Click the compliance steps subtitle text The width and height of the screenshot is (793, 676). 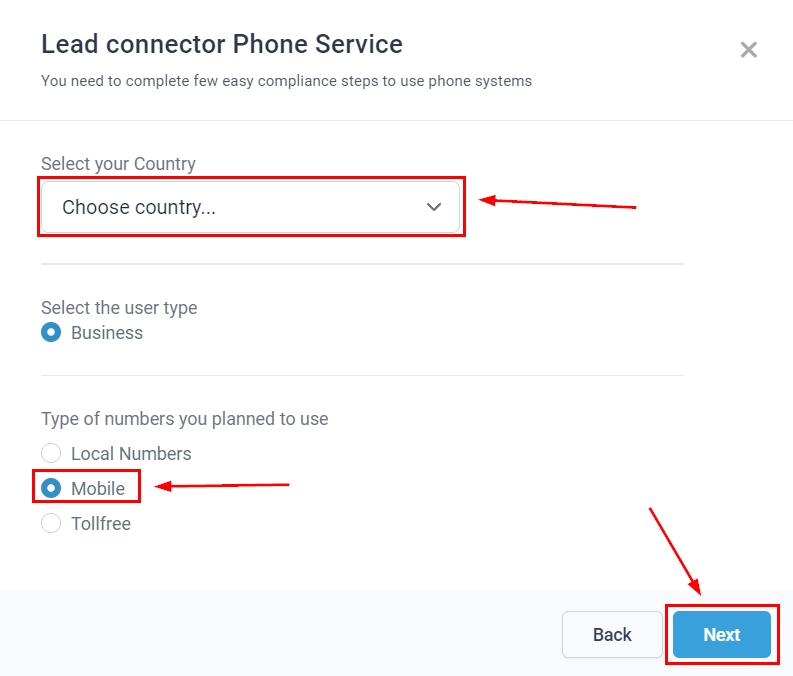286,81
